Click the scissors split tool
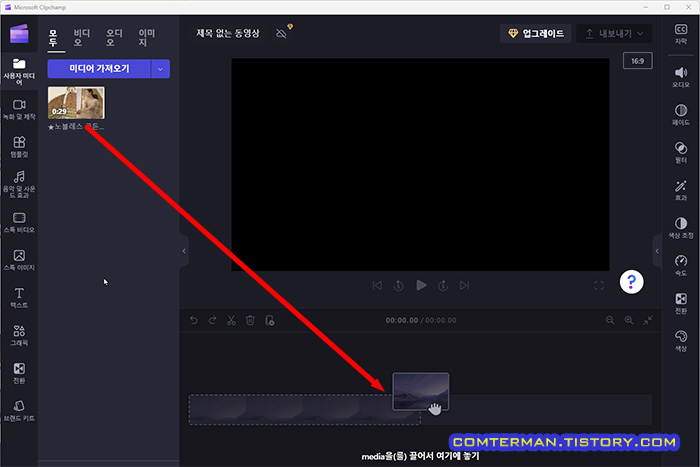Viewport: 700px width, 467px height. (x=231, y=320)
